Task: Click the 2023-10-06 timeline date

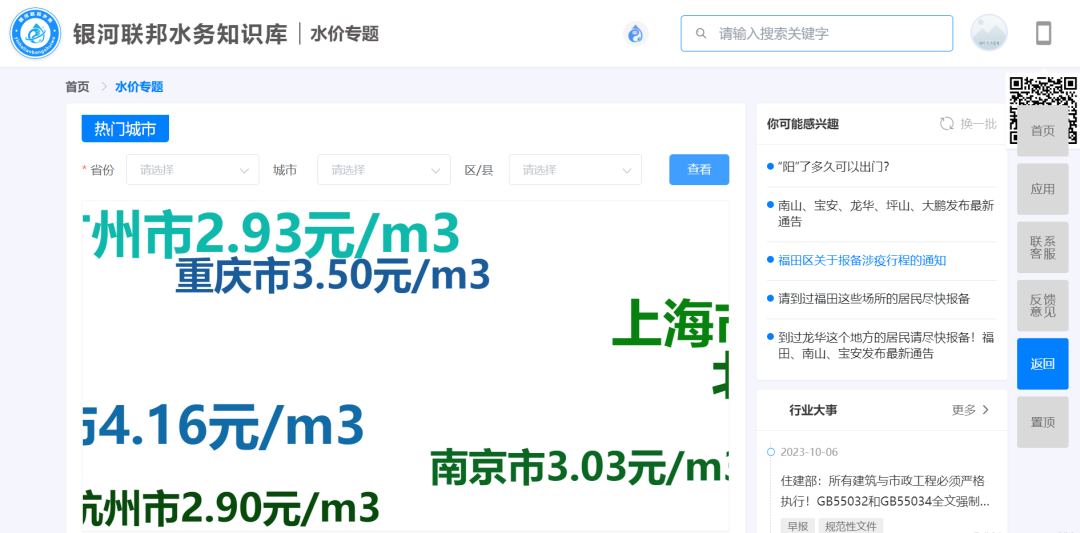Action: (809, 452)
